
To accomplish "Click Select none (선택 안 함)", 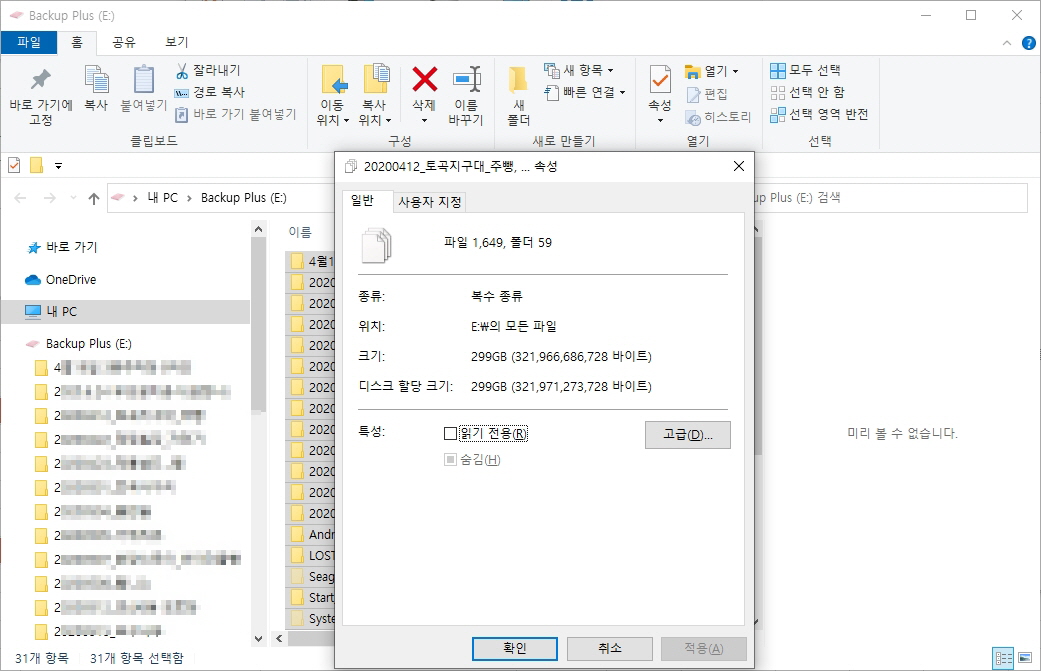I will (x=807, y=92).
